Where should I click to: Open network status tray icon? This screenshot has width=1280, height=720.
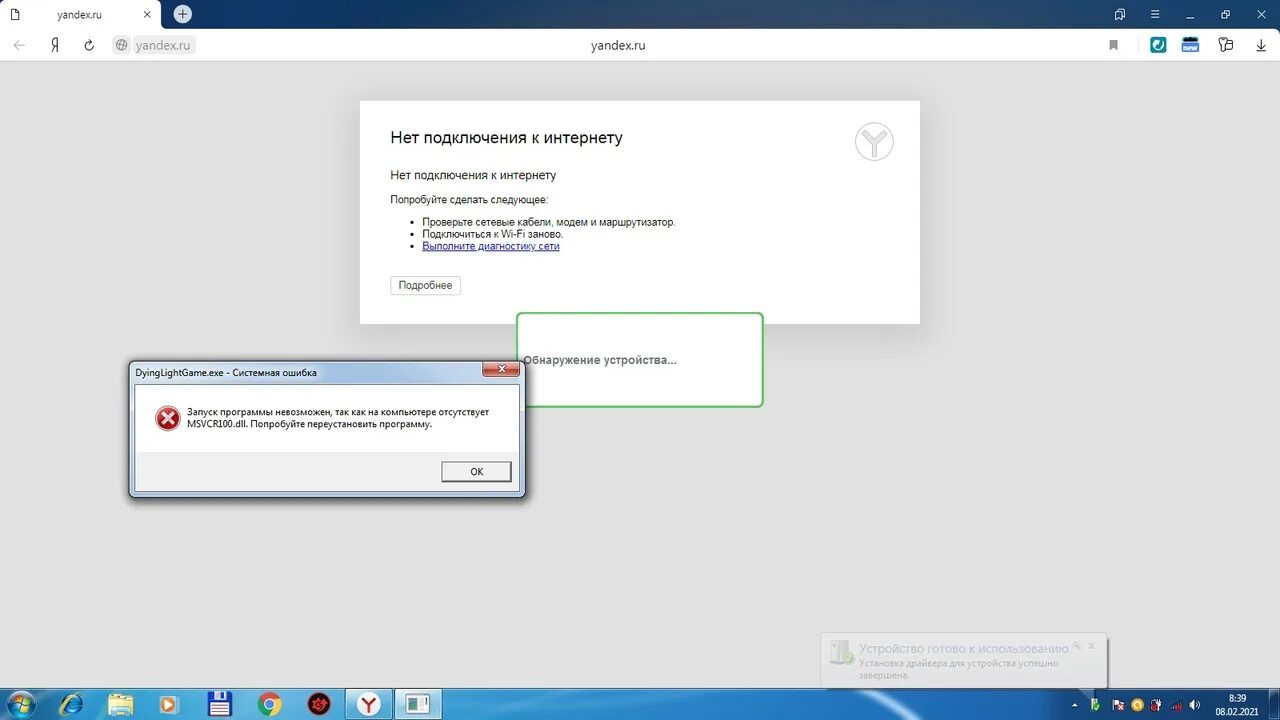click(x=1176, y=705)
